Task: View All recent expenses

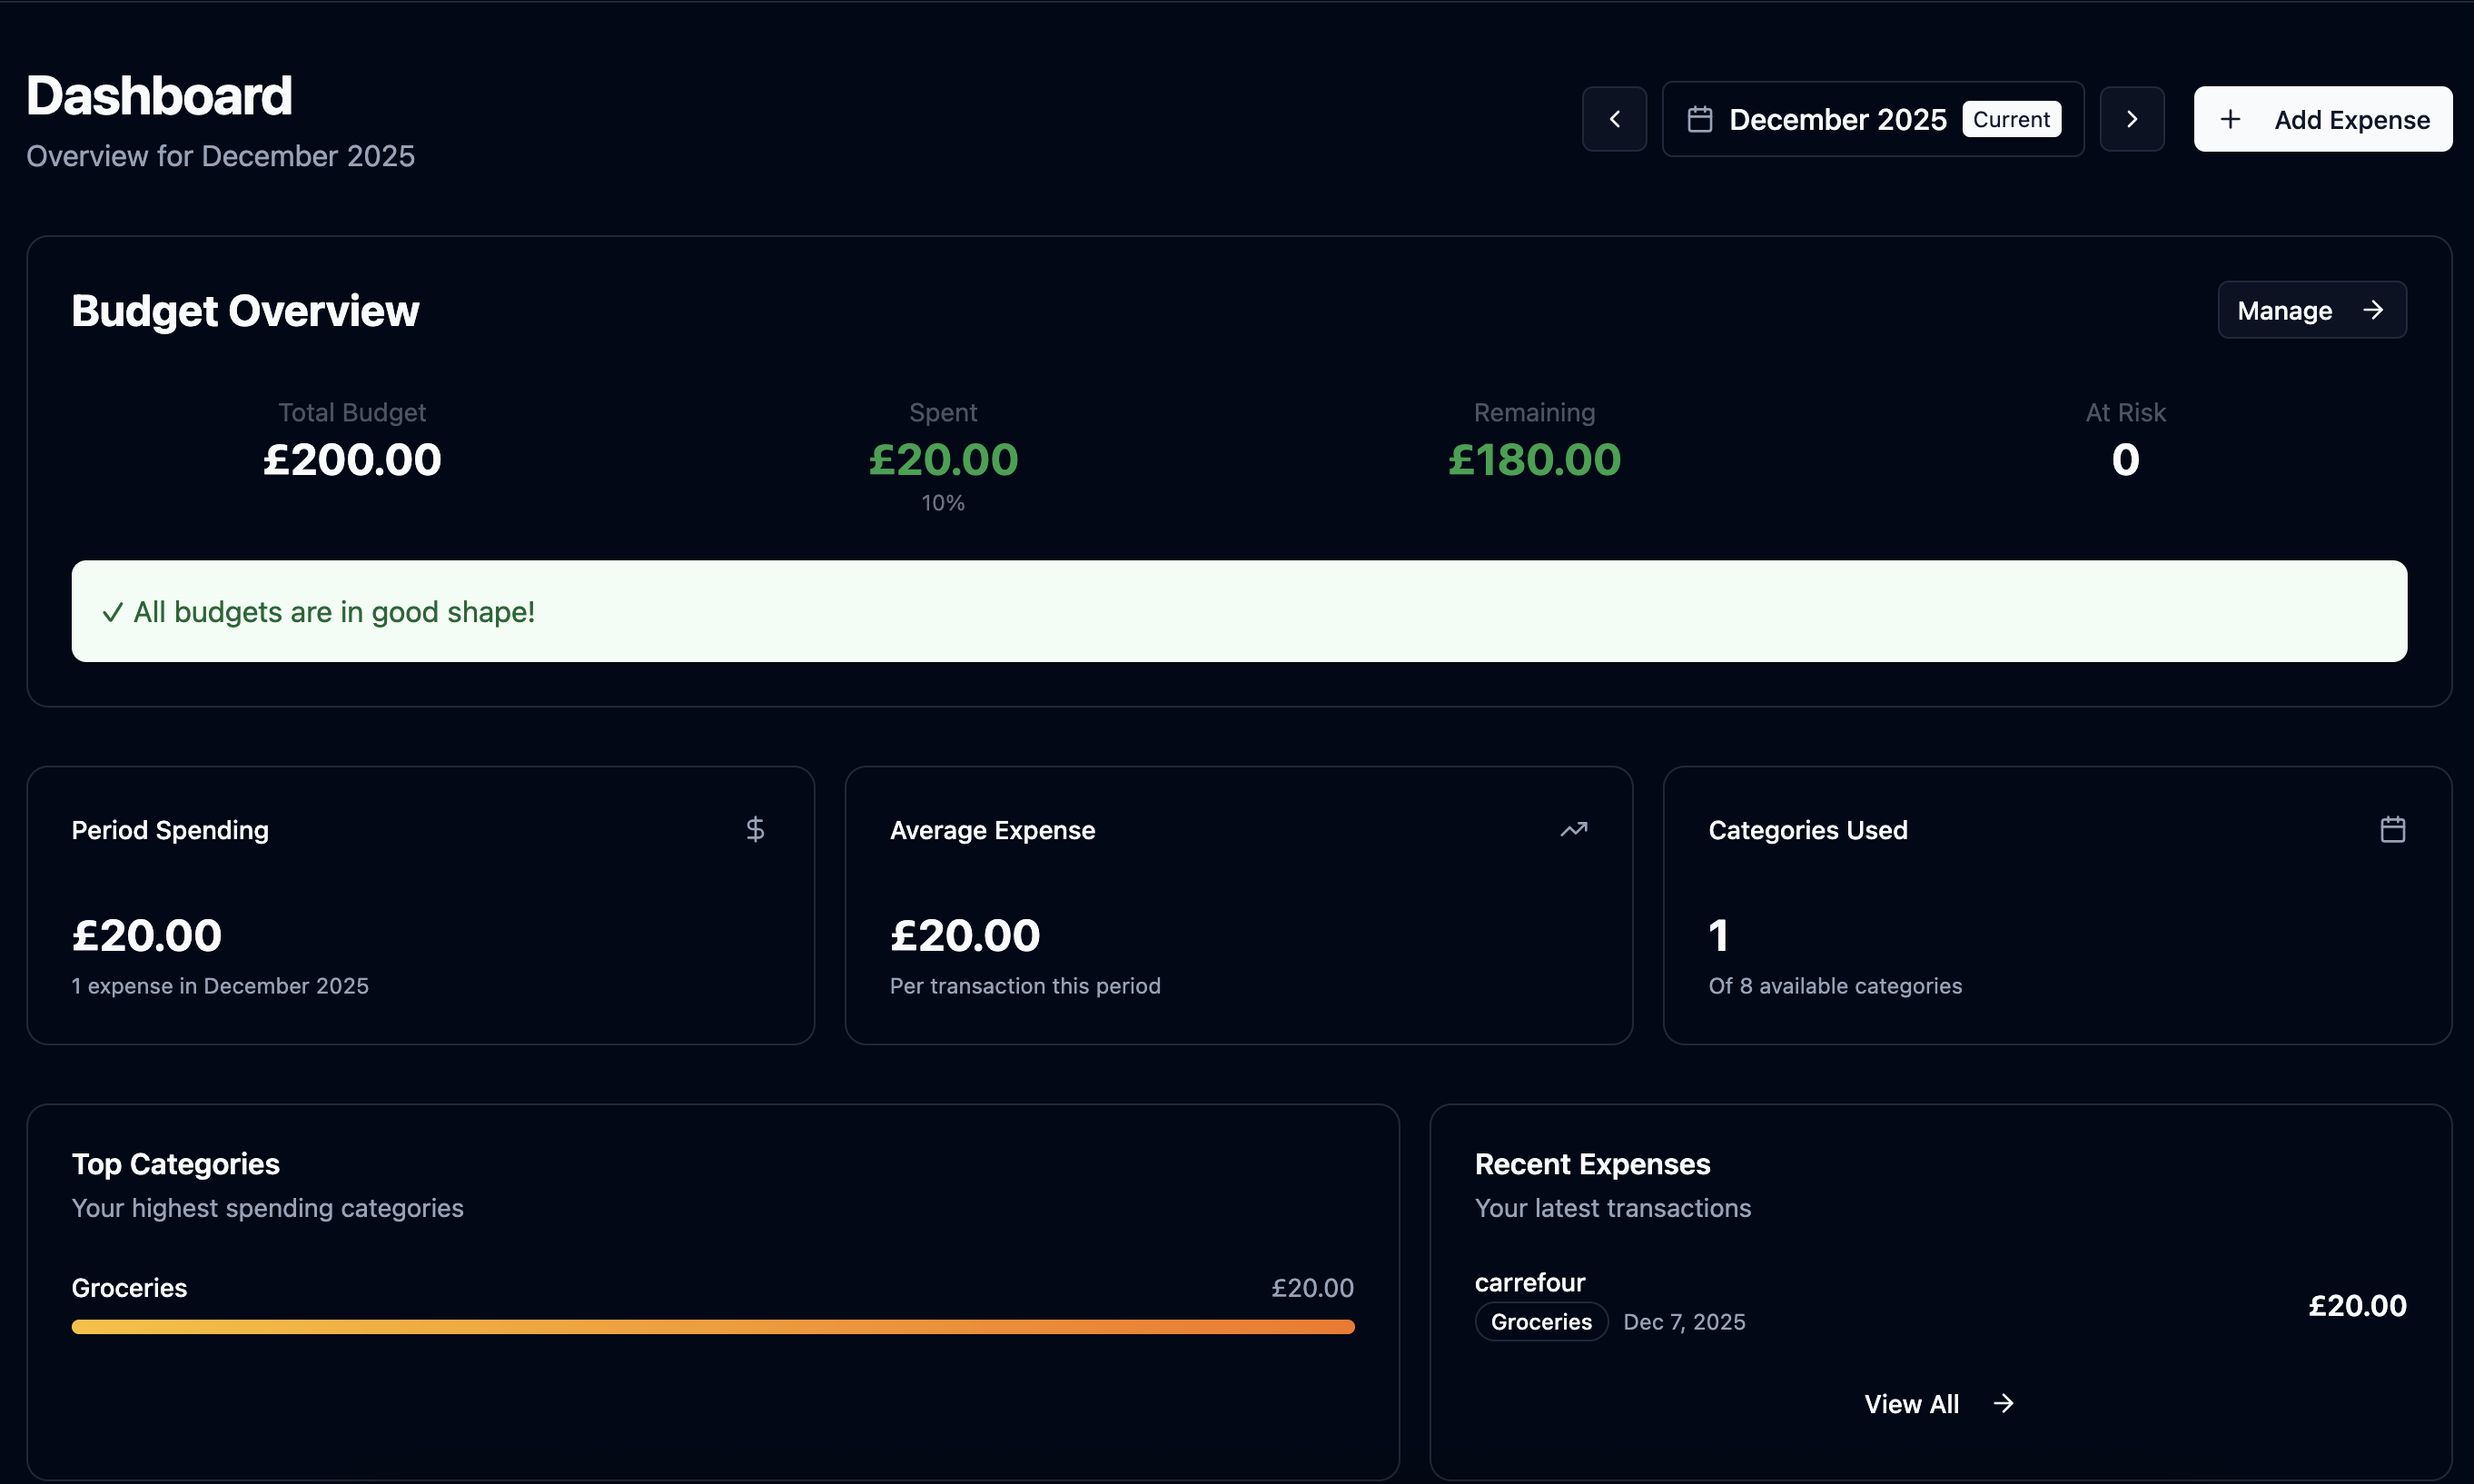Action: point(1911,1403)
